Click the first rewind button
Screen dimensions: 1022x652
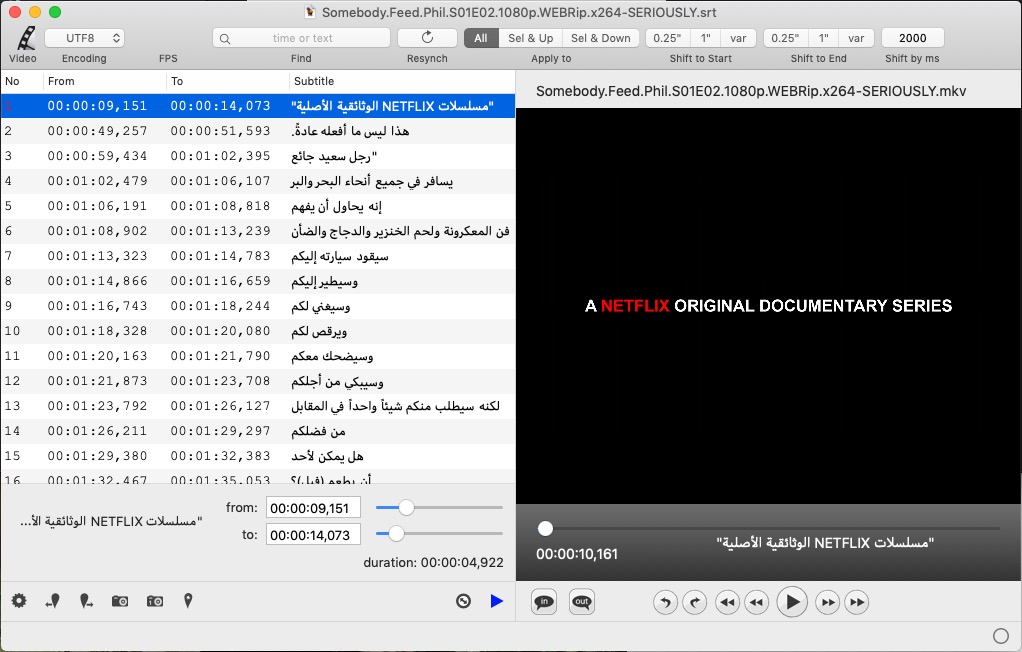point(727,602)
